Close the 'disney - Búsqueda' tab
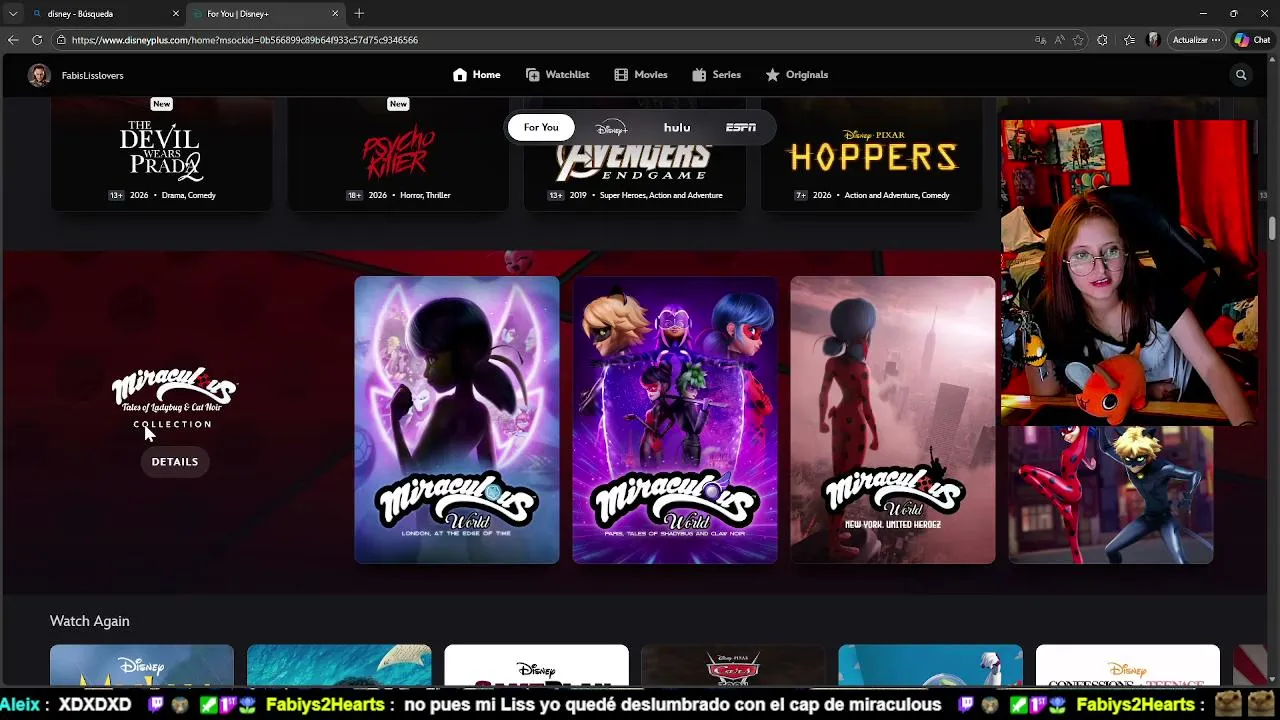1280x720 pixels. click(176, 14)
